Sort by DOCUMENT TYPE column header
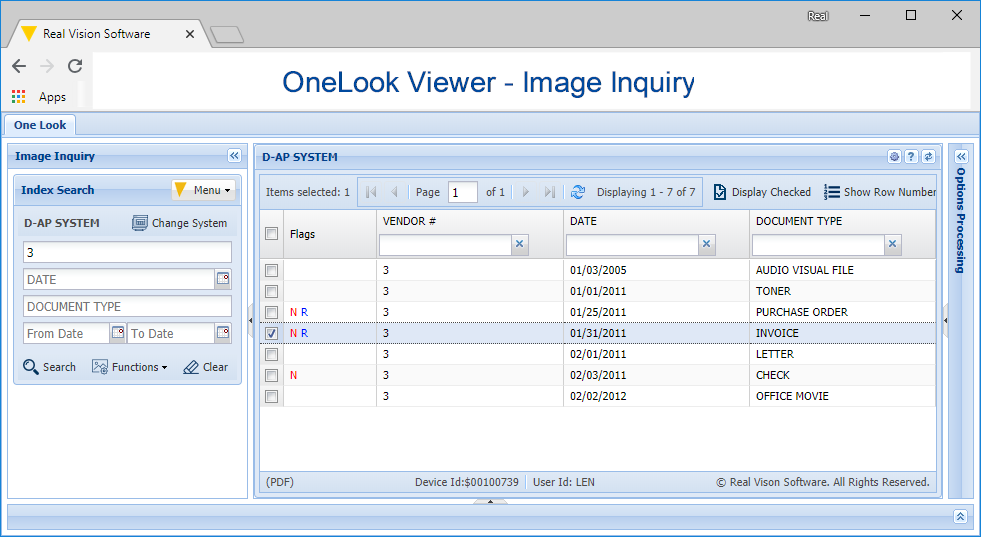This screenshot has height=537, width=981. coord(799,221)
